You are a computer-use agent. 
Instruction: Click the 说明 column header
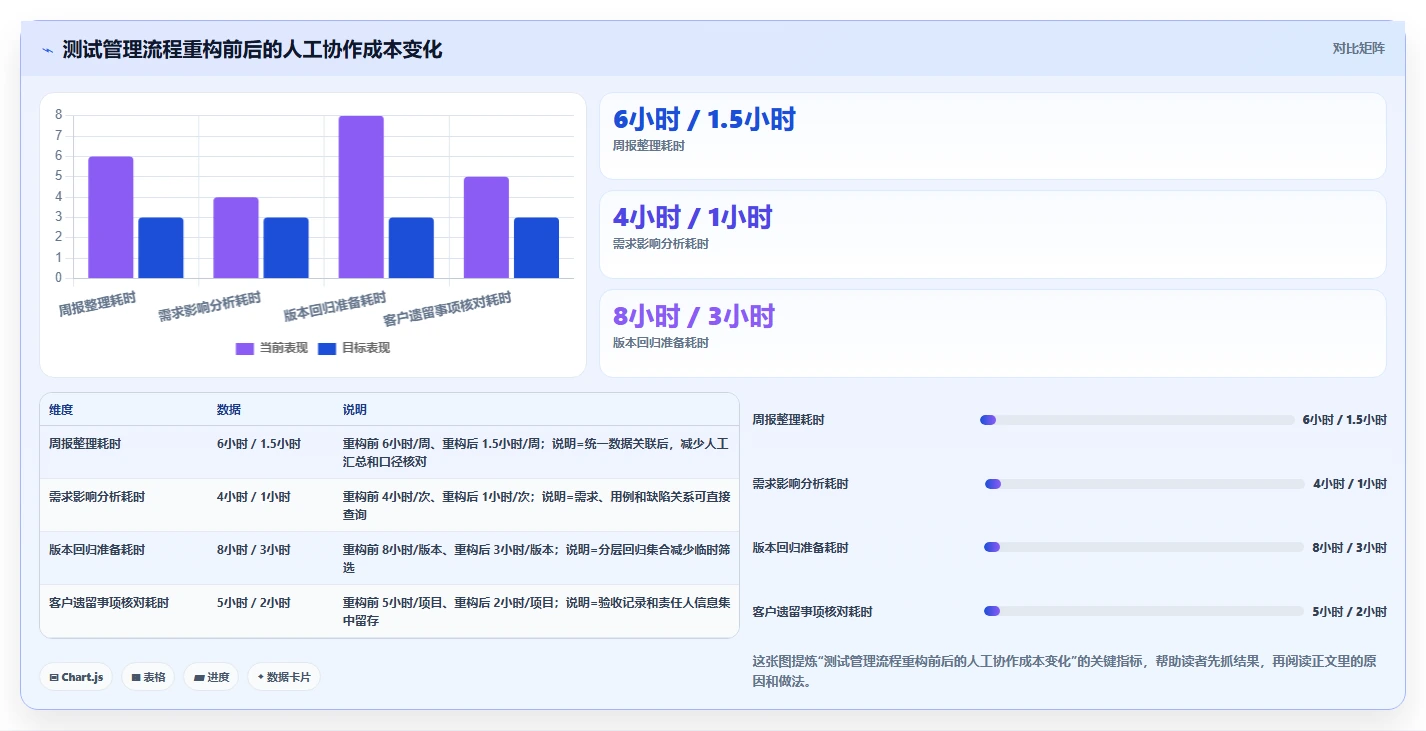pyautogui.click(x=355, y=410)
